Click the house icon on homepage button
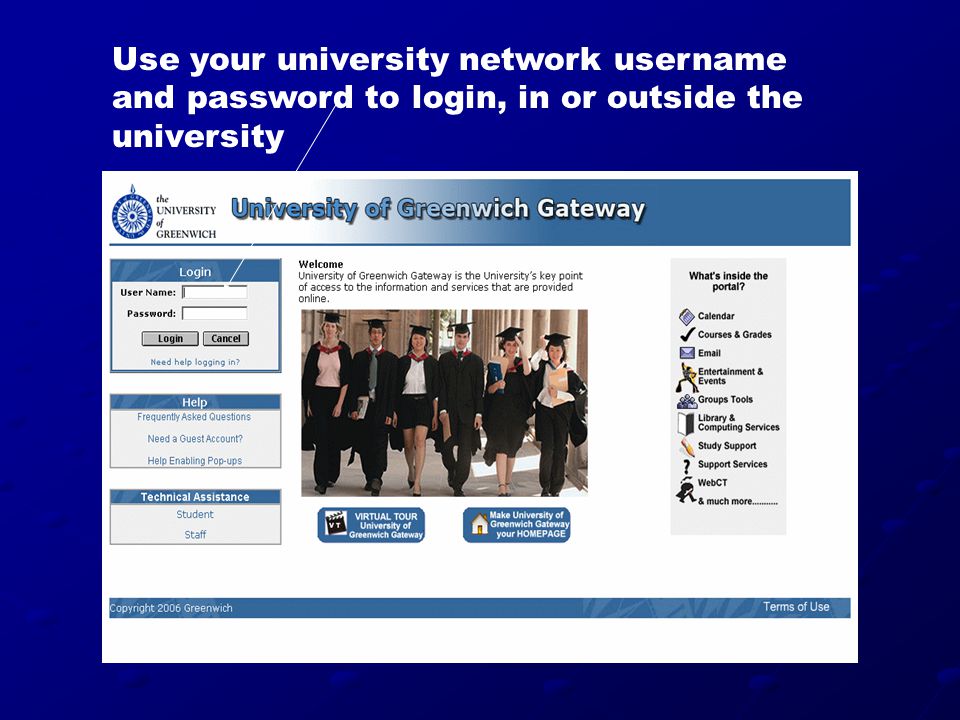Screen dimensions: 960x720 tap(479, 524)
